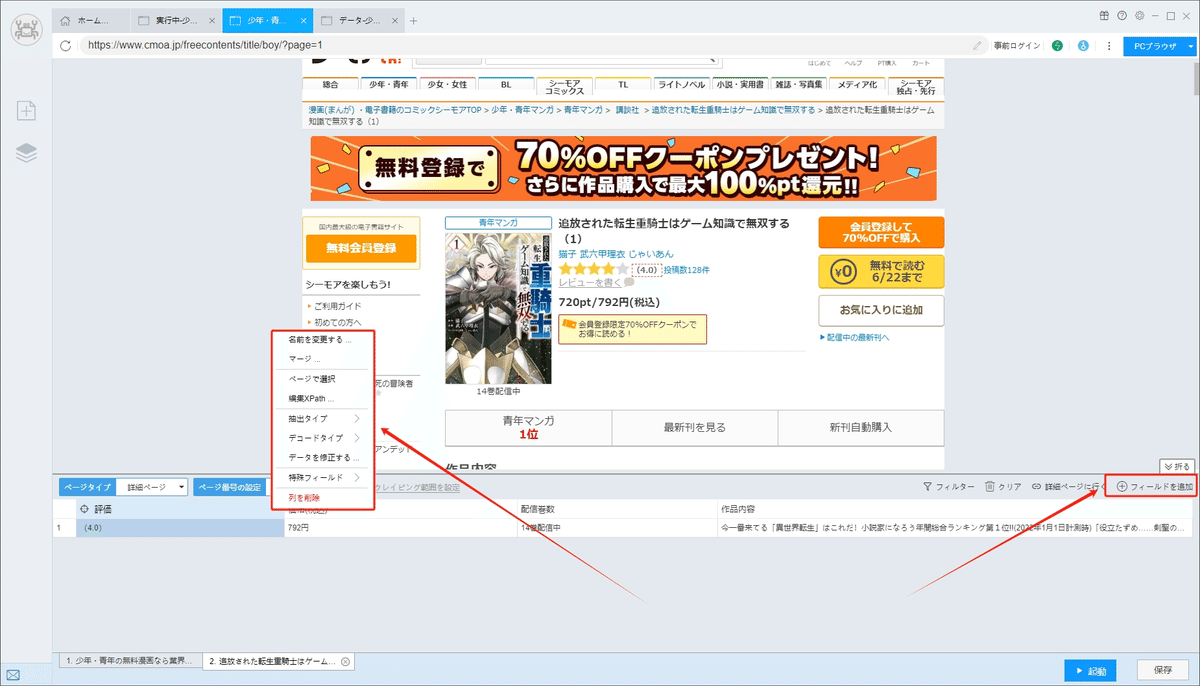Select the 少年・青年 category nav tab
Image resolution: width=1200 pixels, height=686 pixels.
pyautogui.click(x=388, y=86)
